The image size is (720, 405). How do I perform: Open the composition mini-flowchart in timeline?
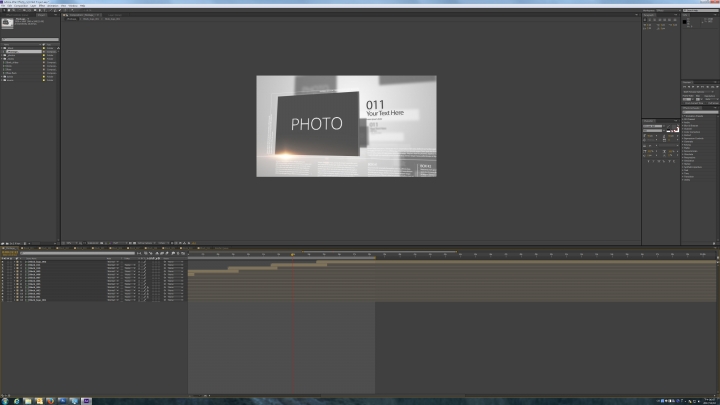click(x=139, y=253)
